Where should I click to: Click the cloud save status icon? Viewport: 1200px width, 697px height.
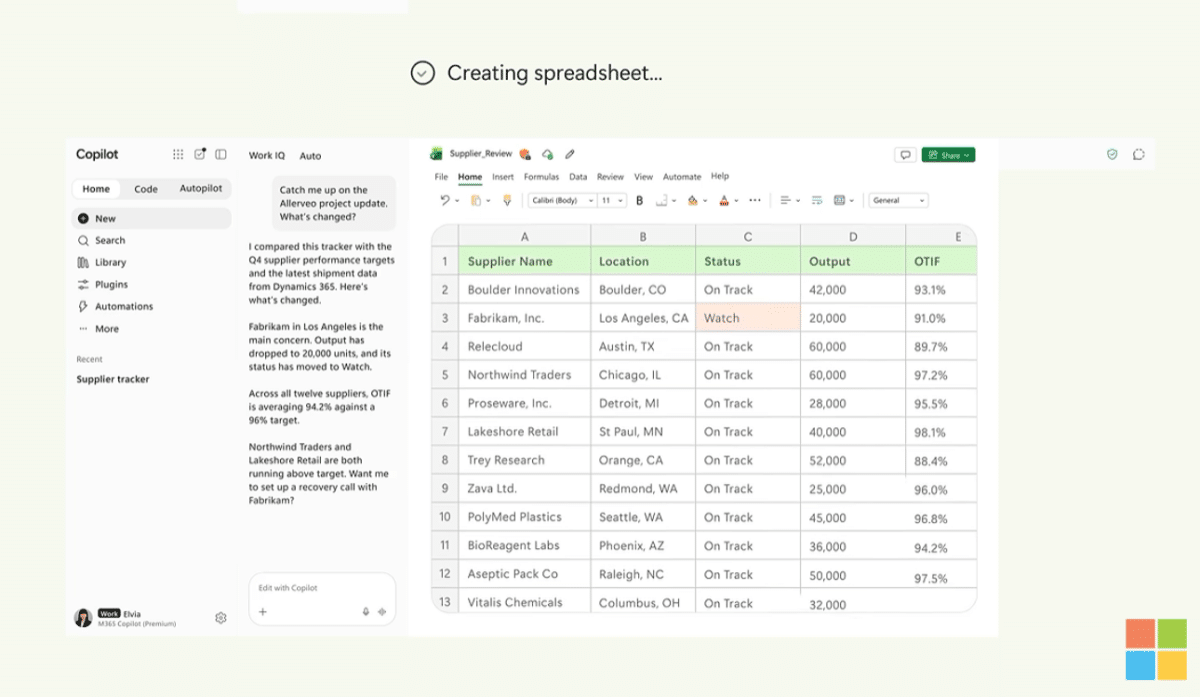(x=547, y=154)
